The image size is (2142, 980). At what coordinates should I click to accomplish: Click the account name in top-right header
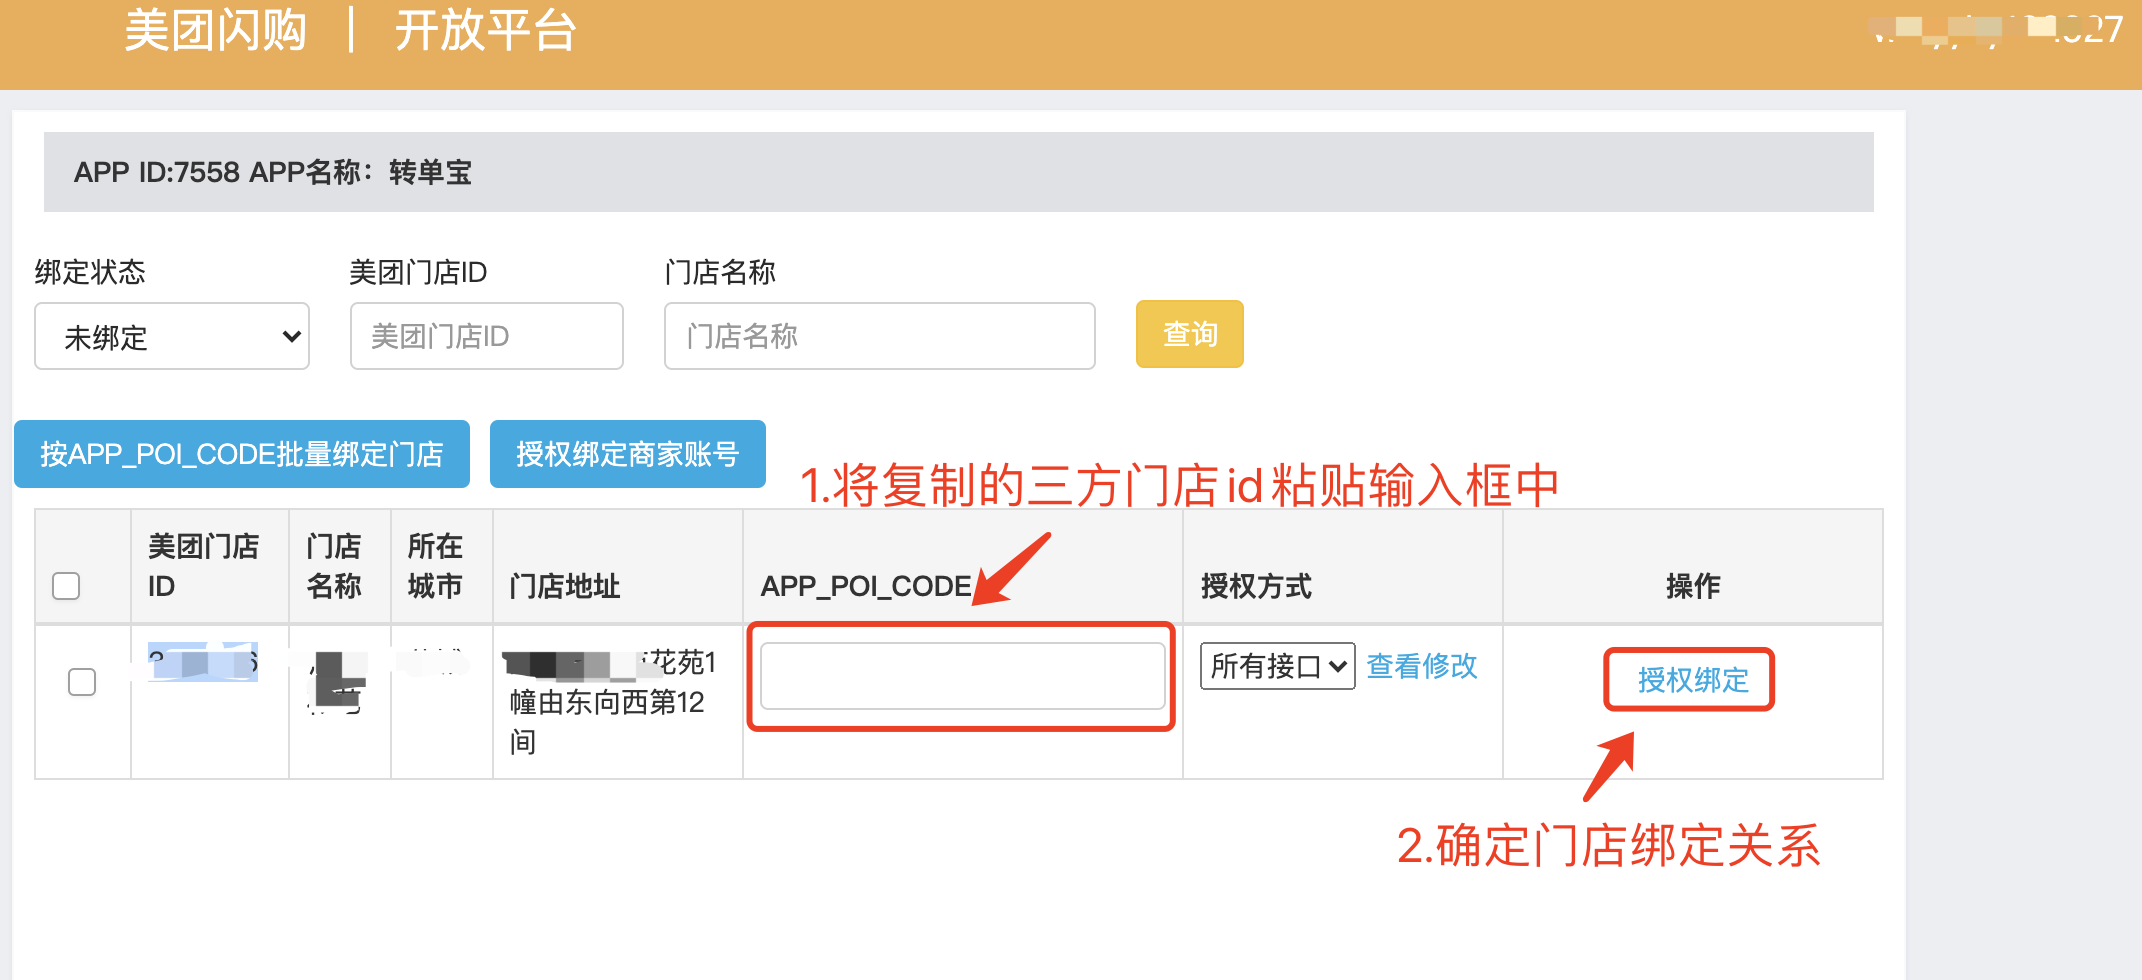coord(1995,30)
